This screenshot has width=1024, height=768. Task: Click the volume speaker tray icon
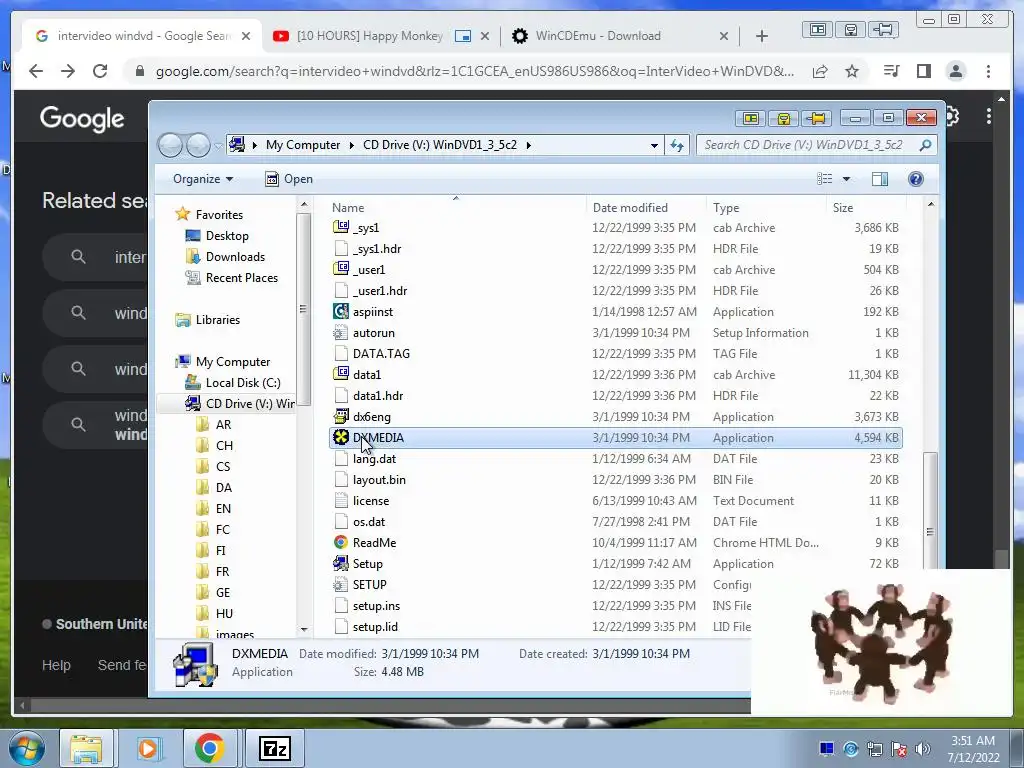click(x=923, y=748)
